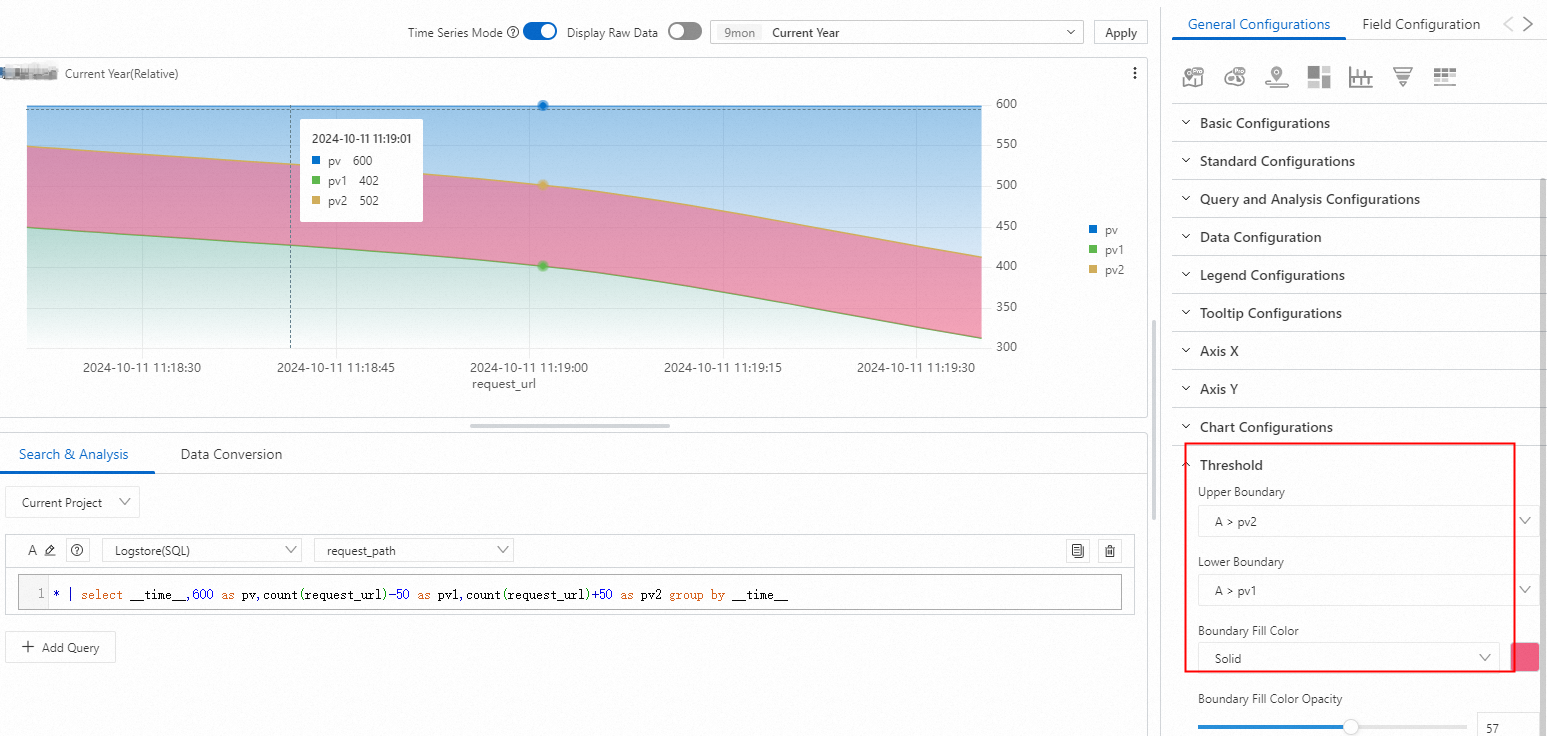Click the 'request_url' x-axis label

pos(504,384)
